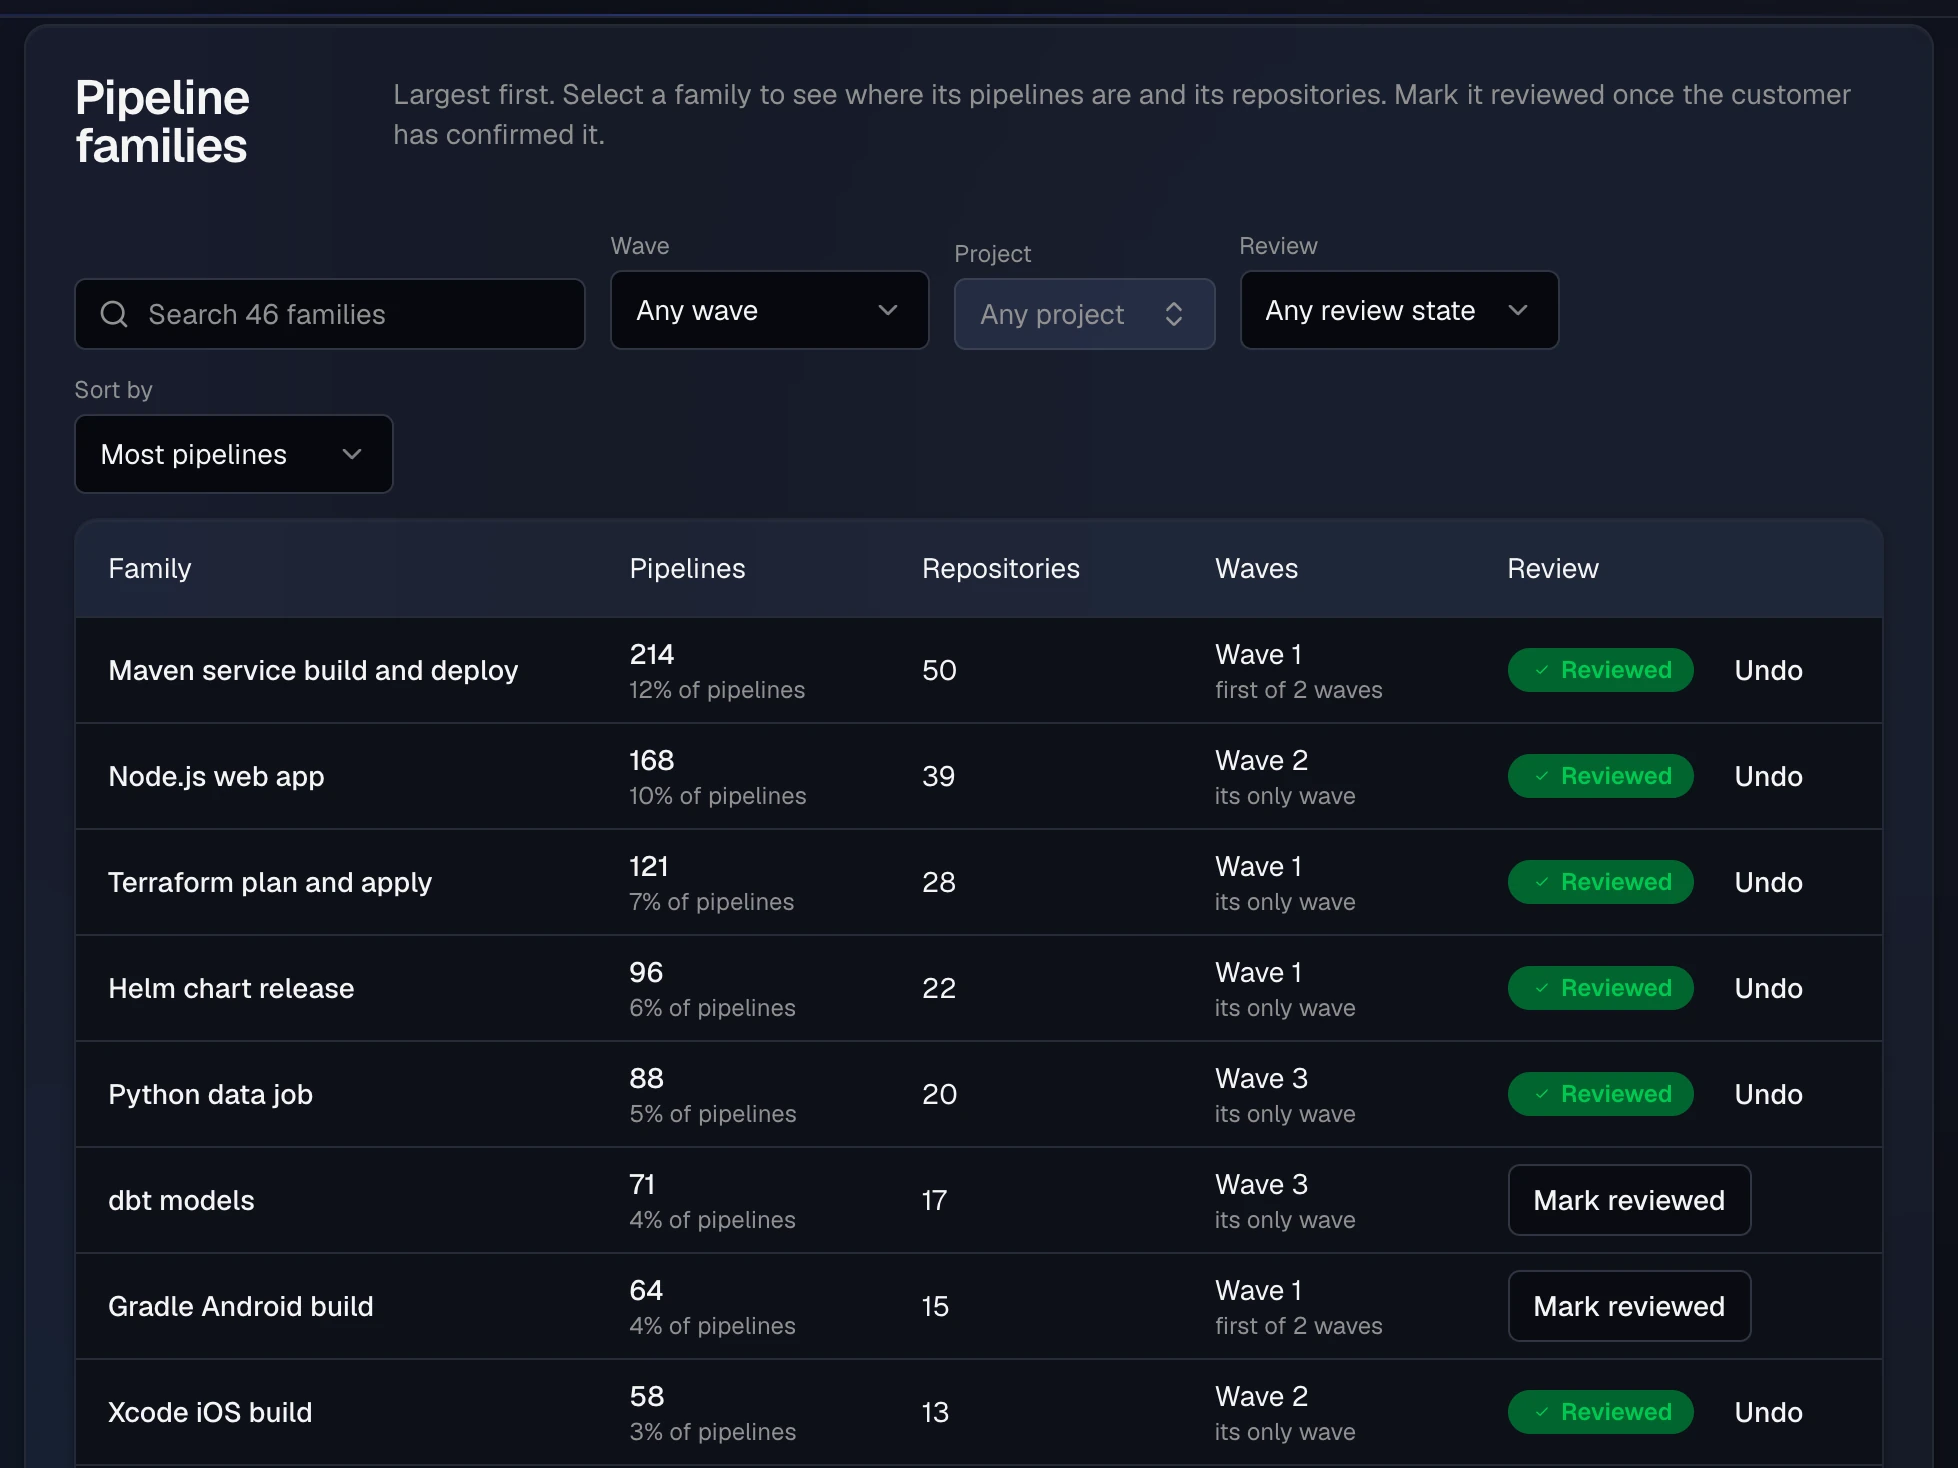Undo review for Maven service build and deploy
This screenshot has height=1468, width=1958.
pos(1768,670)
